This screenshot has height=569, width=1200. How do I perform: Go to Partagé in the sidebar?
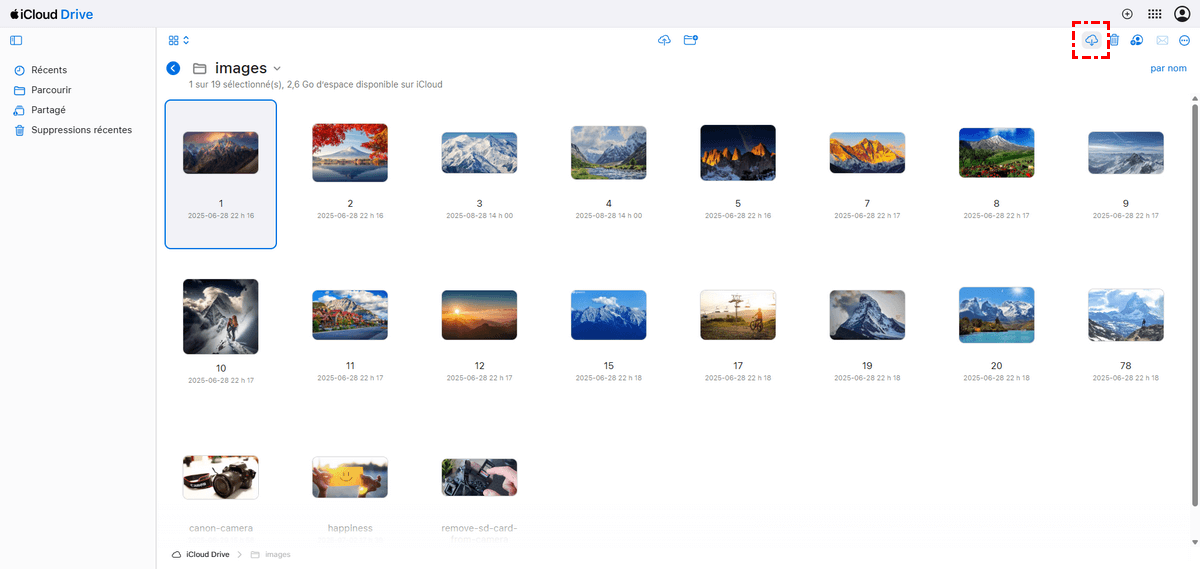pyautogui.click(x=48, y=110)
